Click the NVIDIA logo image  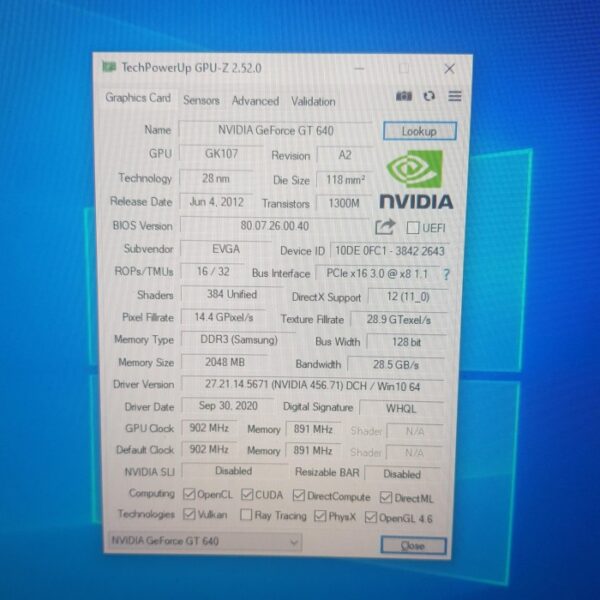coord(416,180)
